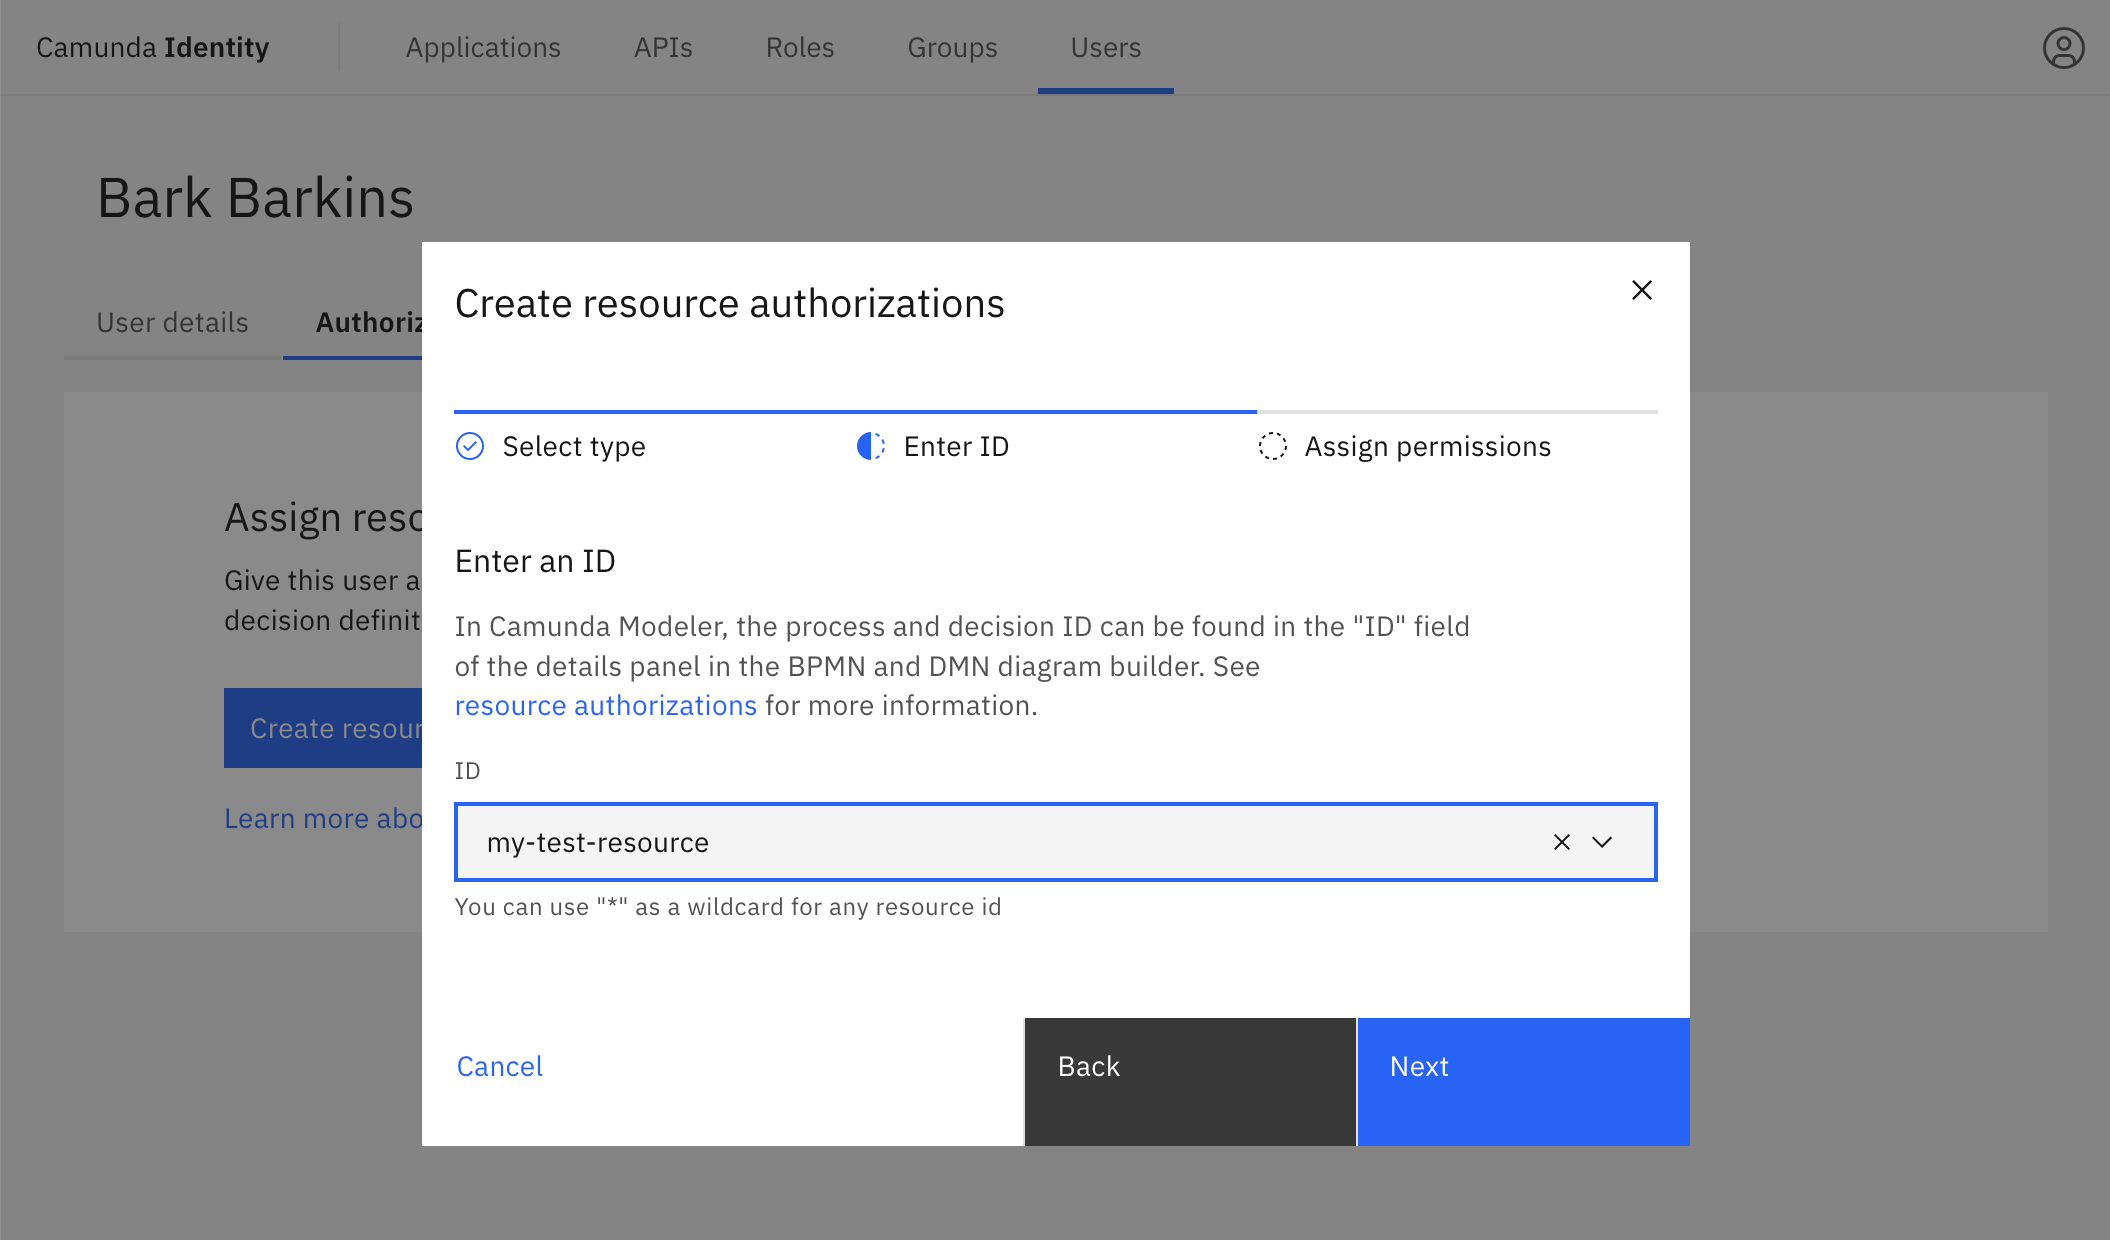Open the "resource authorizations" documentation link
Screen dimensions: 2110x1240
pos(605,705)
